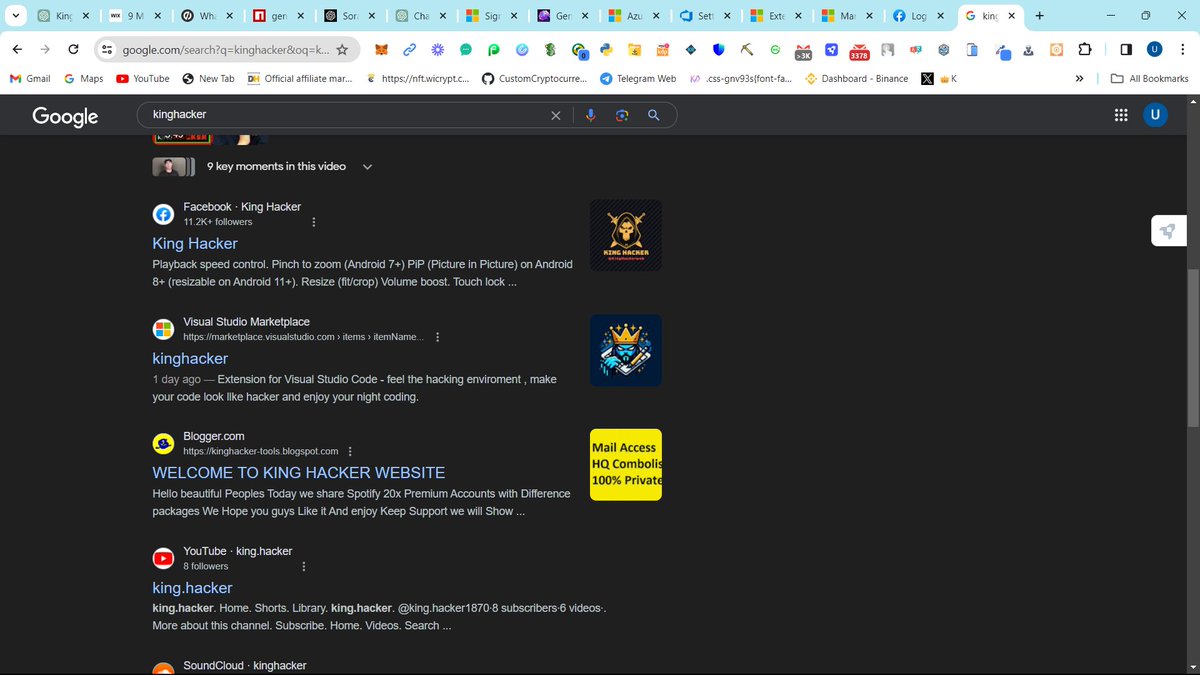Open WELCOME TO KING HACKER WEBSITE link

click(x=299, y=473)
